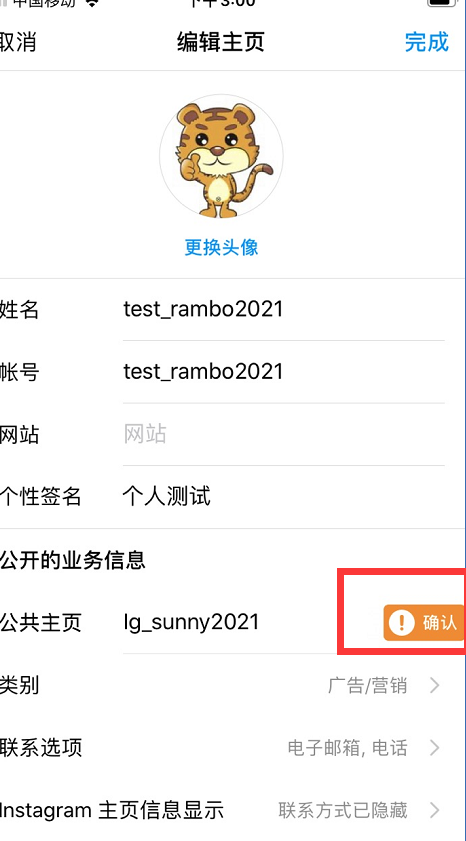Tap the 更换头像 link
The height and width of the screenshot is (841, 466).
tap(221, 247)
